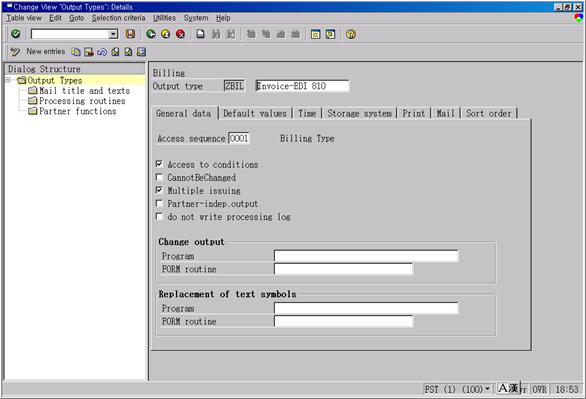Image resolution: width=586 pixels, height=399 pixels.
Task: Open status bar system info dropdown arrow
Action: pyautogui.click(x=487, y=389)
